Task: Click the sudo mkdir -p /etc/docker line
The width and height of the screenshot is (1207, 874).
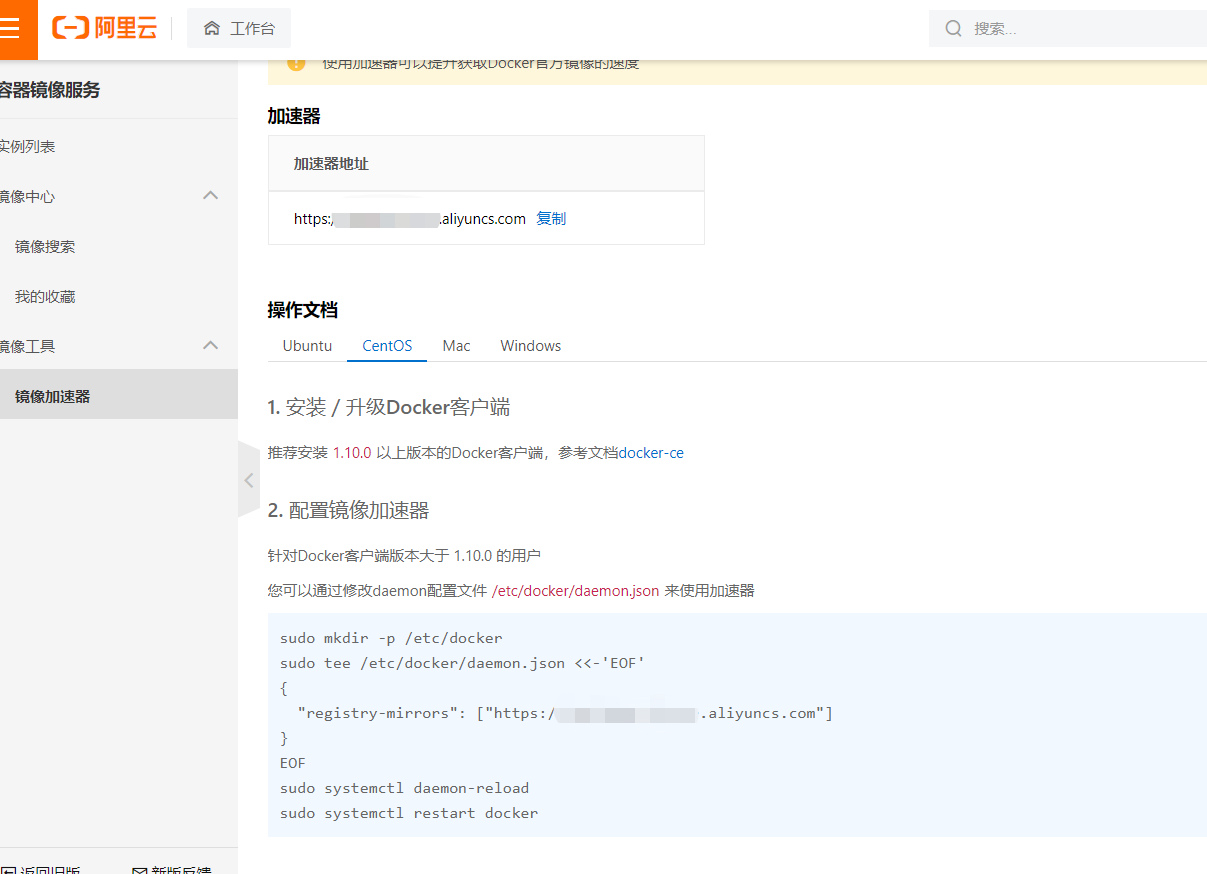Action: [391, 638]
